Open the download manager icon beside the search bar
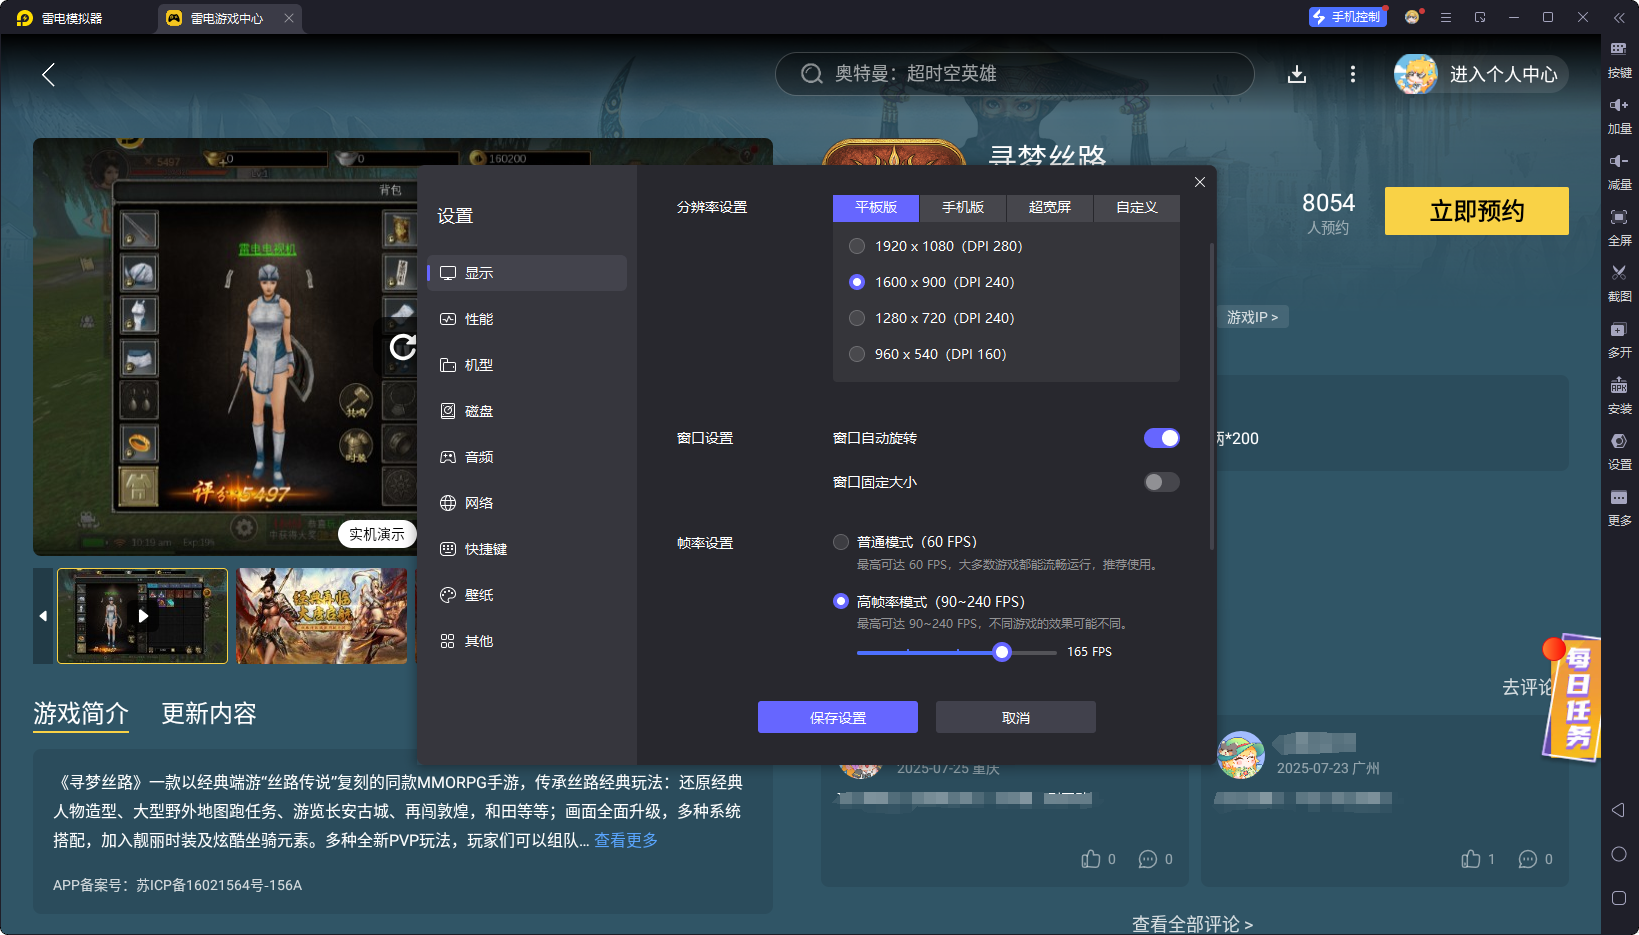This screenshot has width=1639, height=935. point(1297,74)
